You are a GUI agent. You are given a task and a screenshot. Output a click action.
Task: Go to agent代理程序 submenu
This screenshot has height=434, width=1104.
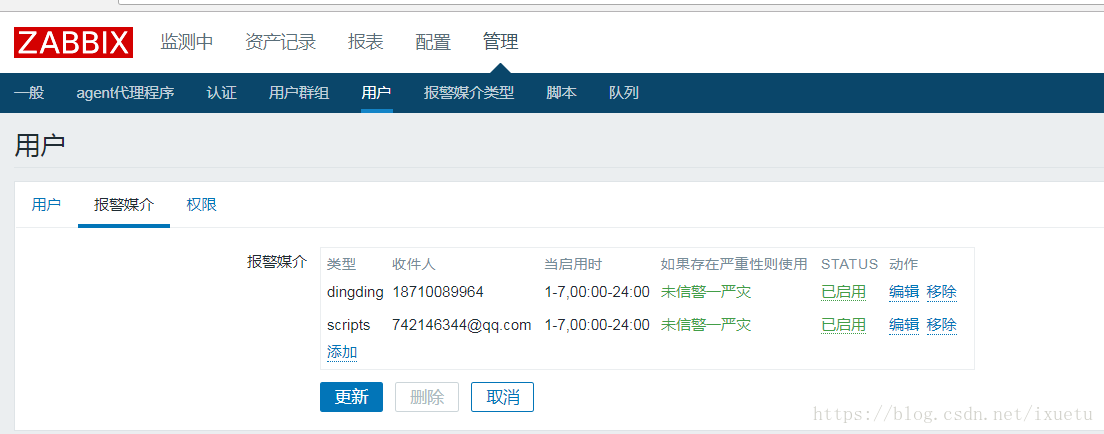coord(125,92)
